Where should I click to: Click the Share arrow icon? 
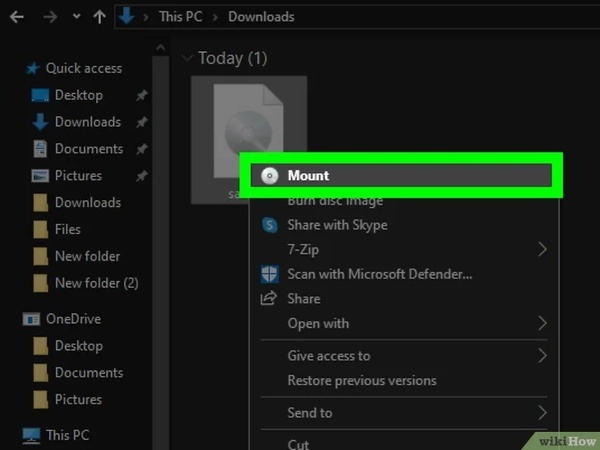tap(269, 298)
